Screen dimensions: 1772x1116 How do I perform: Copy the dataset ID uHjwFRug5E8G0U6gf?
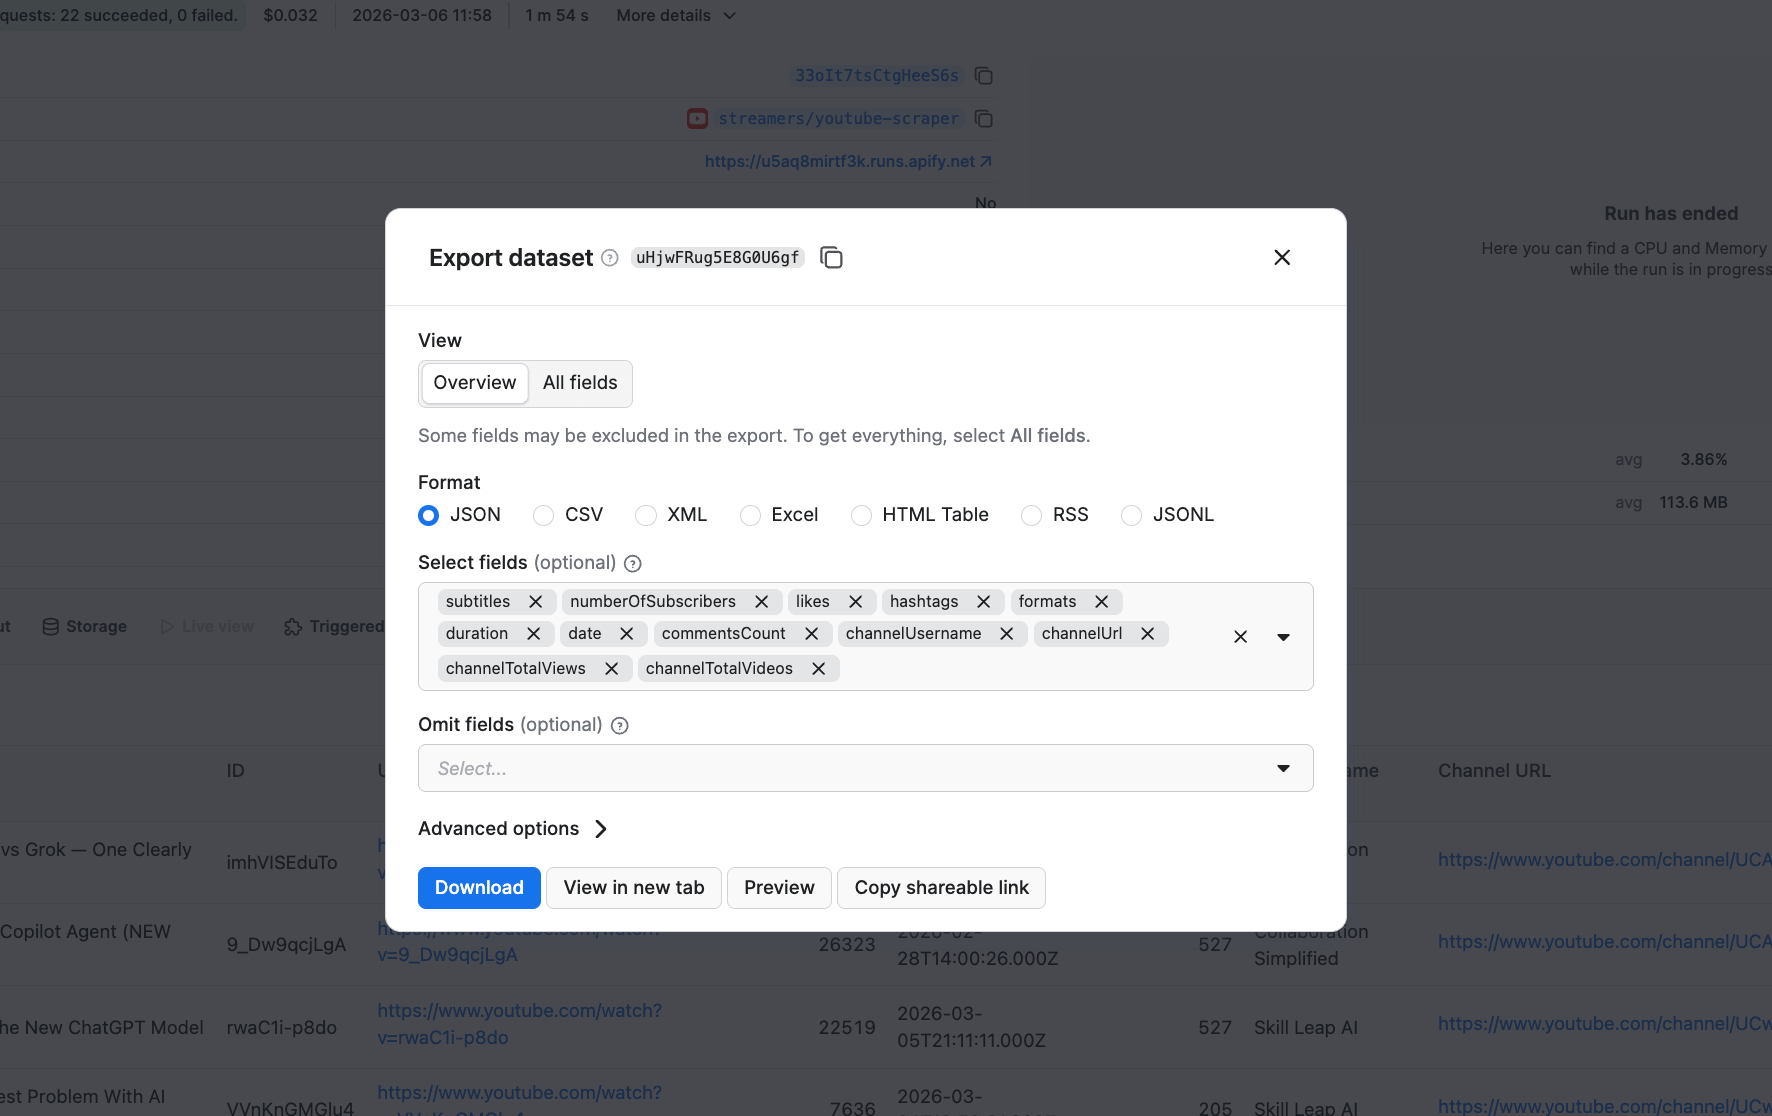pos(831,258)
